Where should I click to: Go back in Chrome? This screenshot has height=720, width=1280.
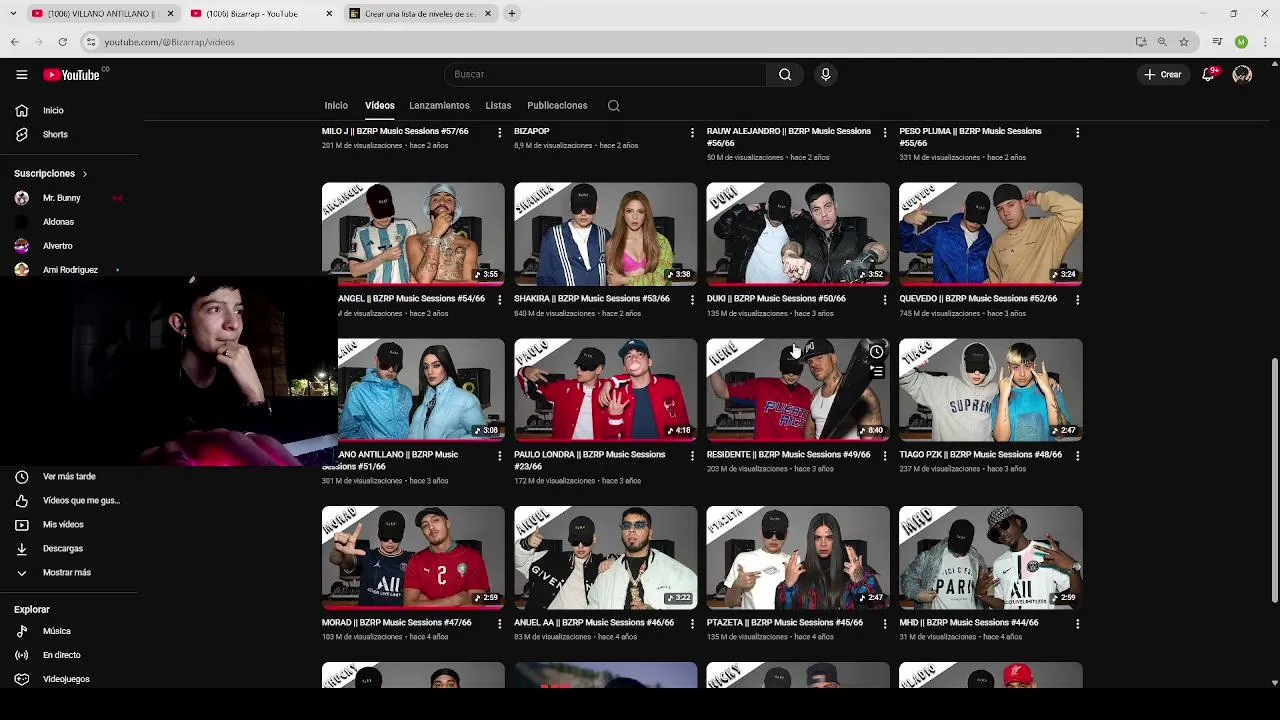[x=15, y=42]
